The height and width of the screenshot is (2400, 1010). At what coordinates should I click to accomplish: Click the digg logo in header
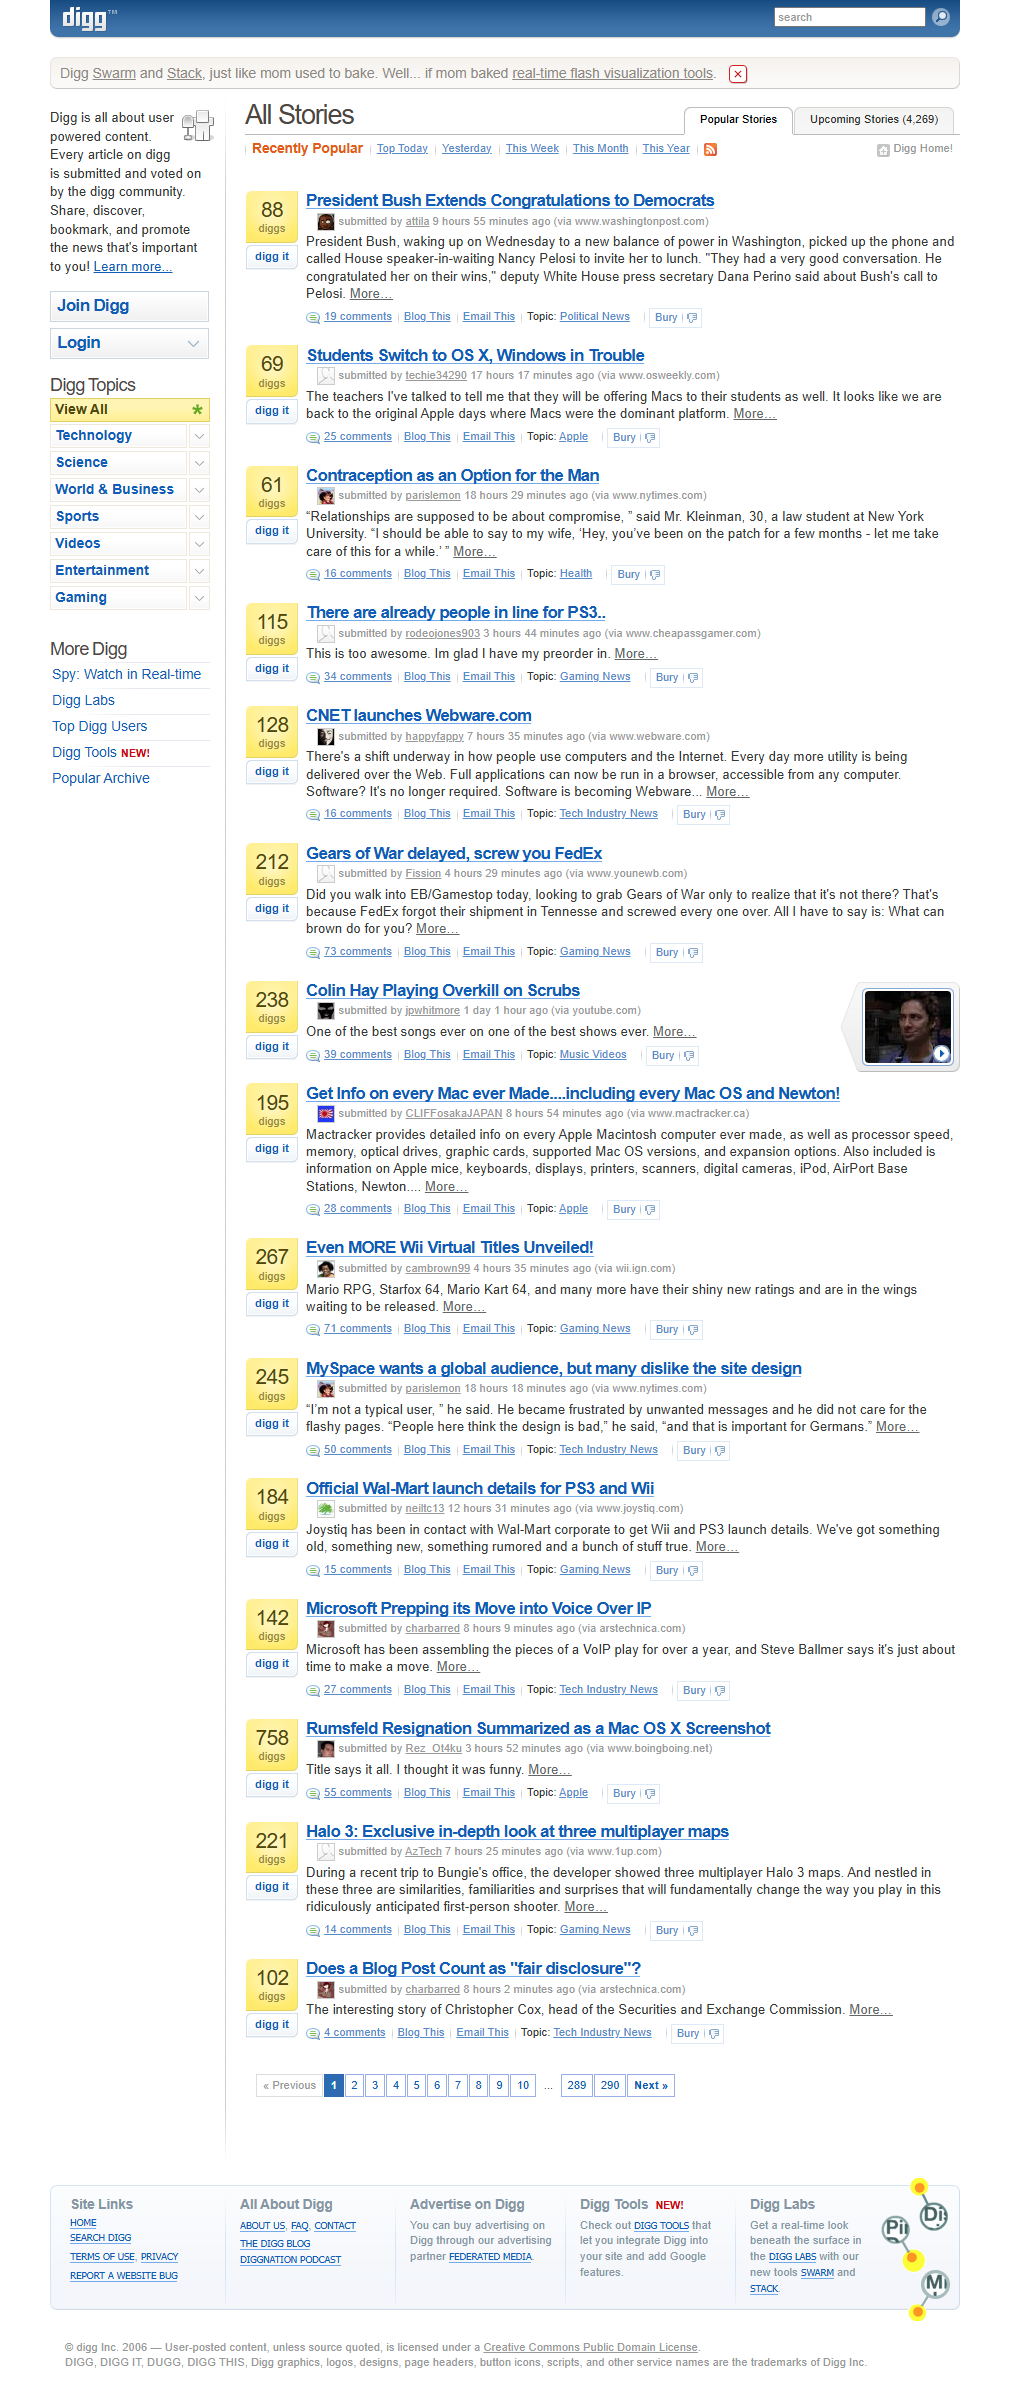pyautogui.click(x=89, y=18)
